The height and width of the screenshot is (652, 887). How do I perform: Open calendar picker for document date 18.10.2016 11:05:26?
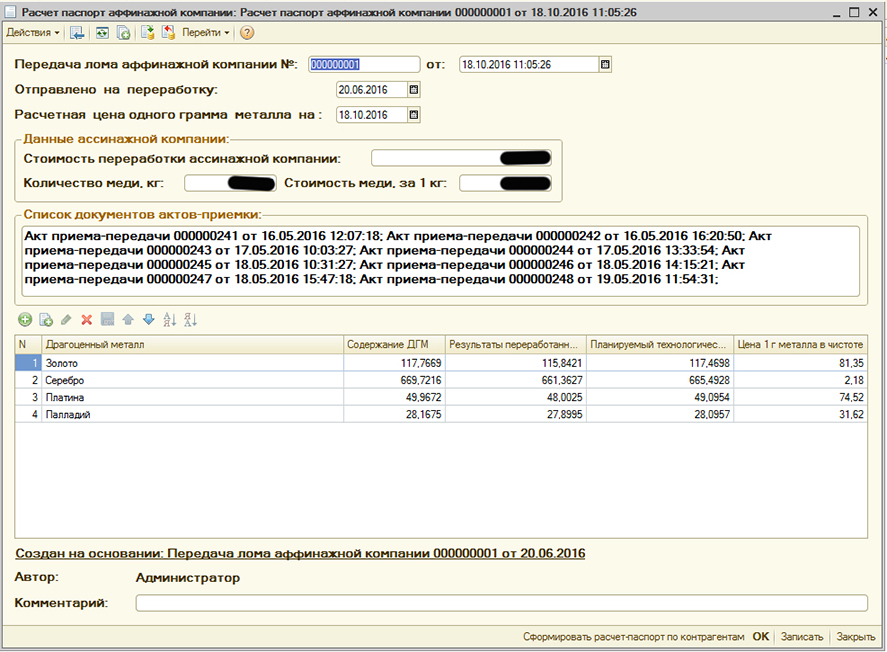point(604,64)
